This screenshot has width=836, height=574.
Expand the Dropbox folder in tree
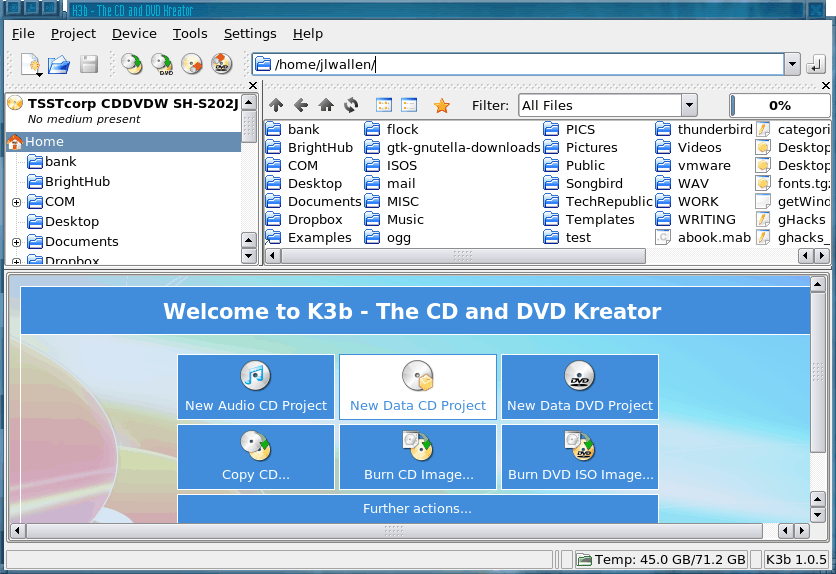click(17, 261)
